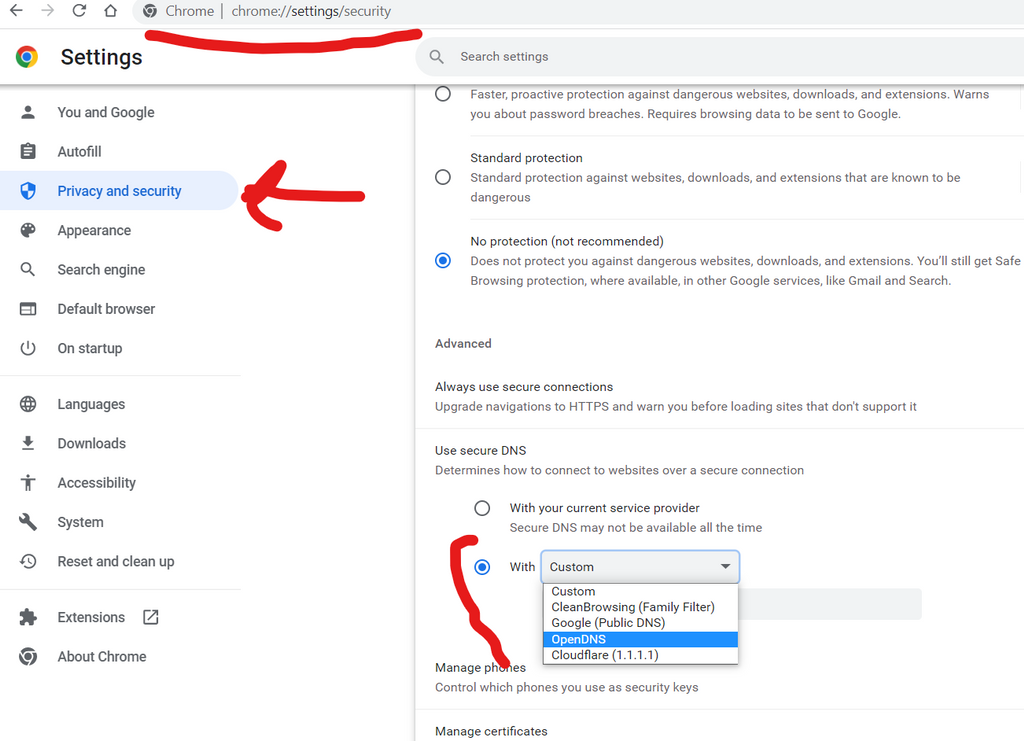Reload the page with the refresh icon
This screenshot has width=1024, height=741.
tap(79, 10)
